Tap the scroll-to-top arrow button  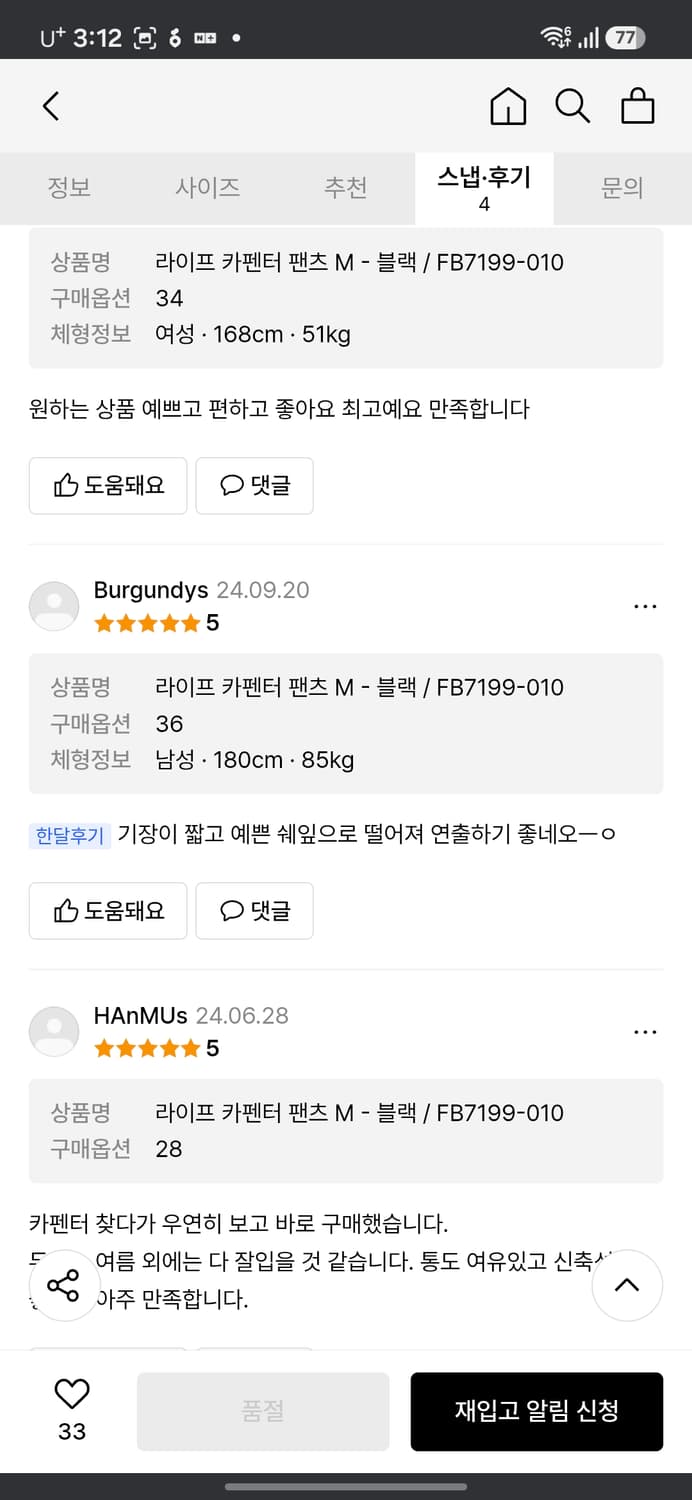(628, 1286)
